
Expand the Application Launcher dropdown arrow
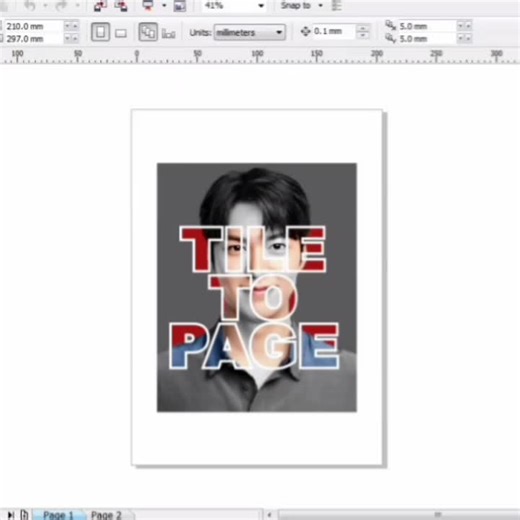coord(164,6)
